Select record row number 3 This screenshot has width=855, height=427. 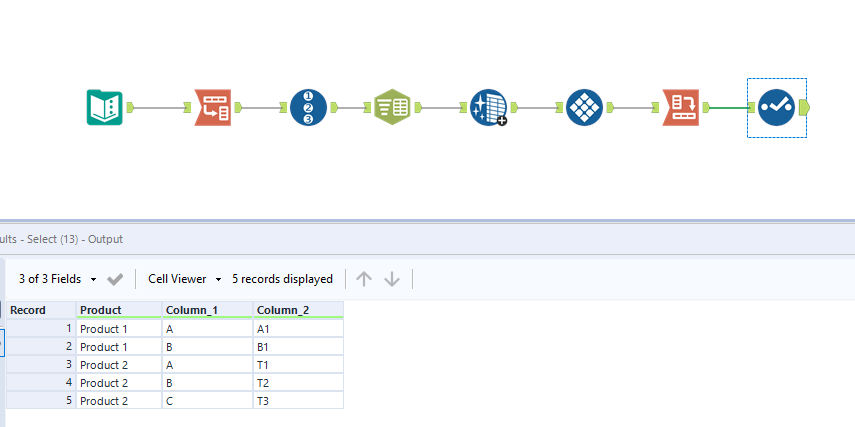coord(40,364)
